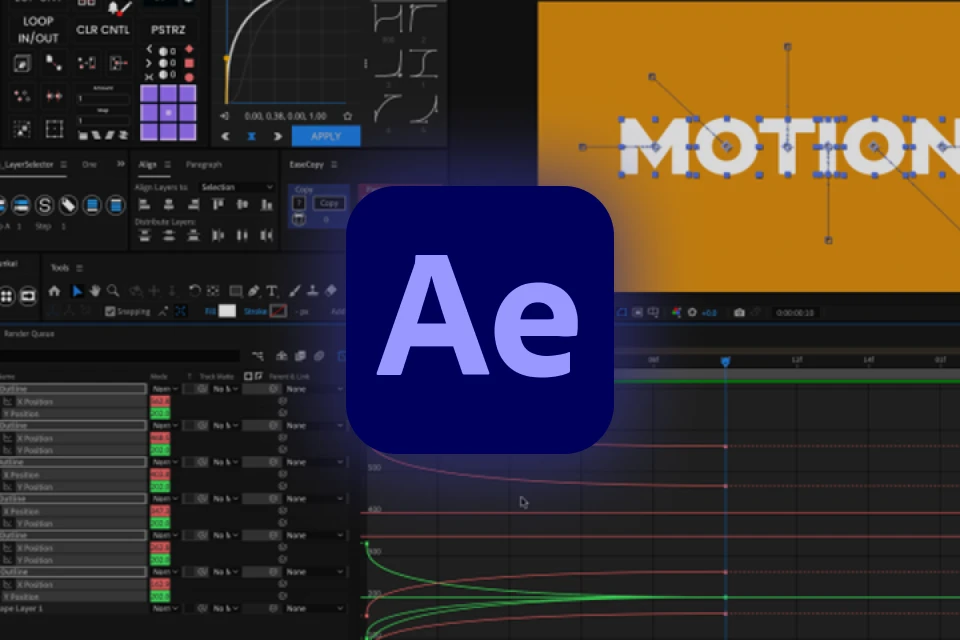
Task: Select the Clone Stamp tool
Action: (312, 291)
